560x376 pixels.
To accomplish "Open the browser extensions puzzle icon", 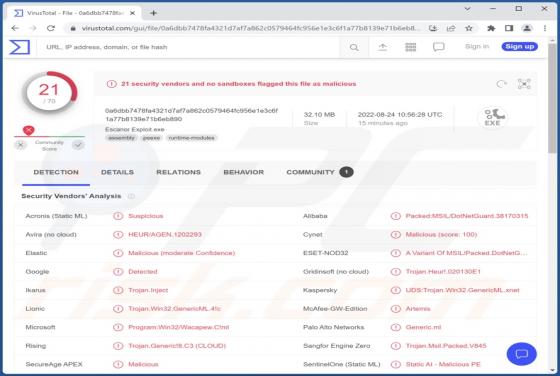I will pos(491,28).
